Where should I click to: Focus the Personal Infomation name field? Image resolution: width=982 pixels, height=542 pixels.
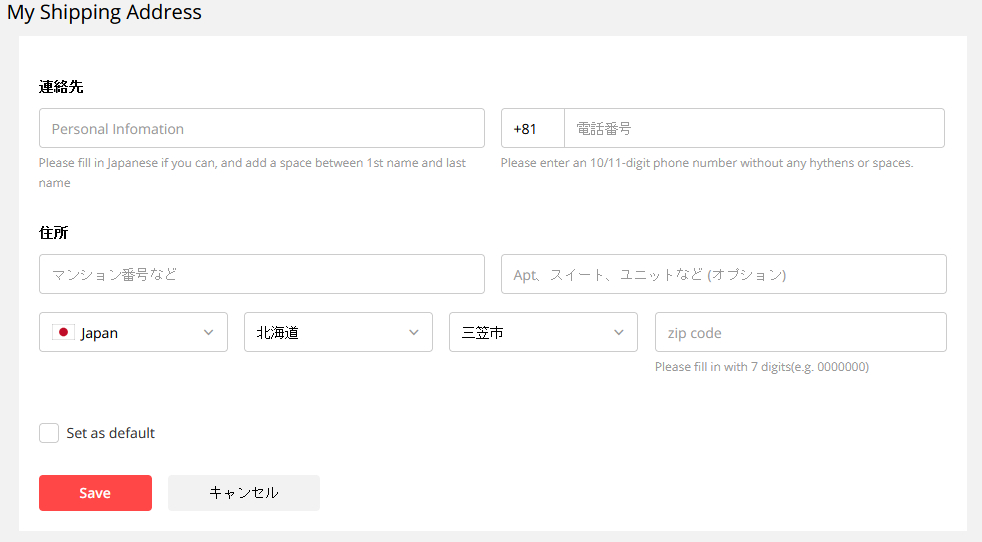(262, 128)
